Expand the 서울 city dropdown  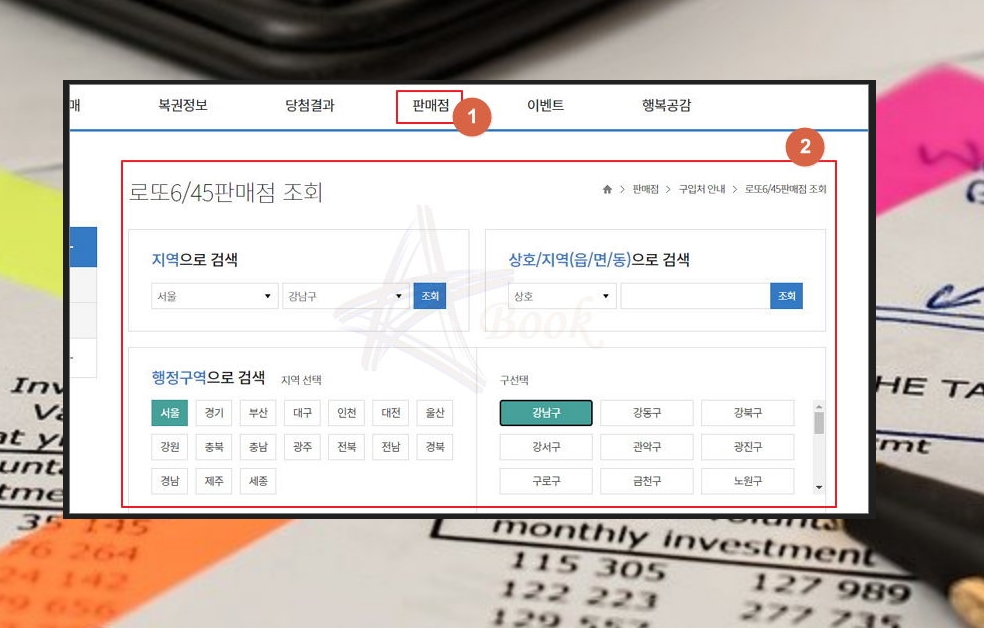pyautogui.click(x=214, y=296)
